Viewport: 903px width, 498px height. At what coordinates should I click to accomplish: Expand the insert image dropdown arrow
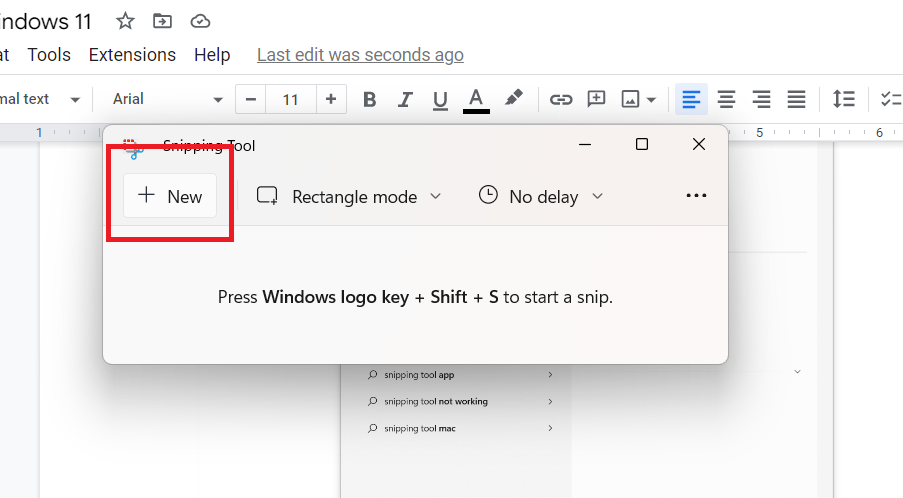click(651, 100)
